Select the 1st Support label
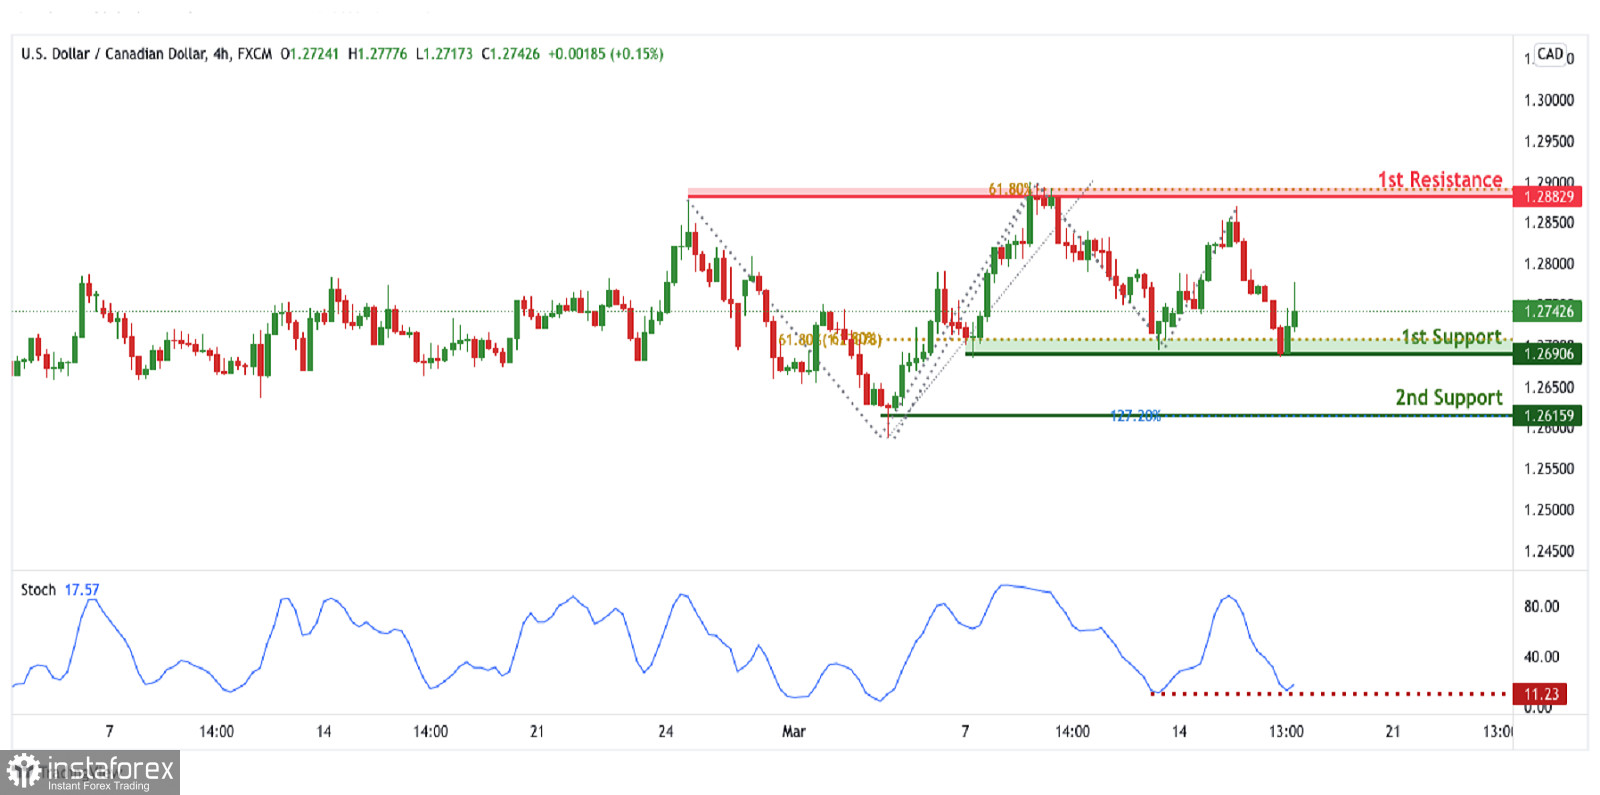 [1451, 337]
